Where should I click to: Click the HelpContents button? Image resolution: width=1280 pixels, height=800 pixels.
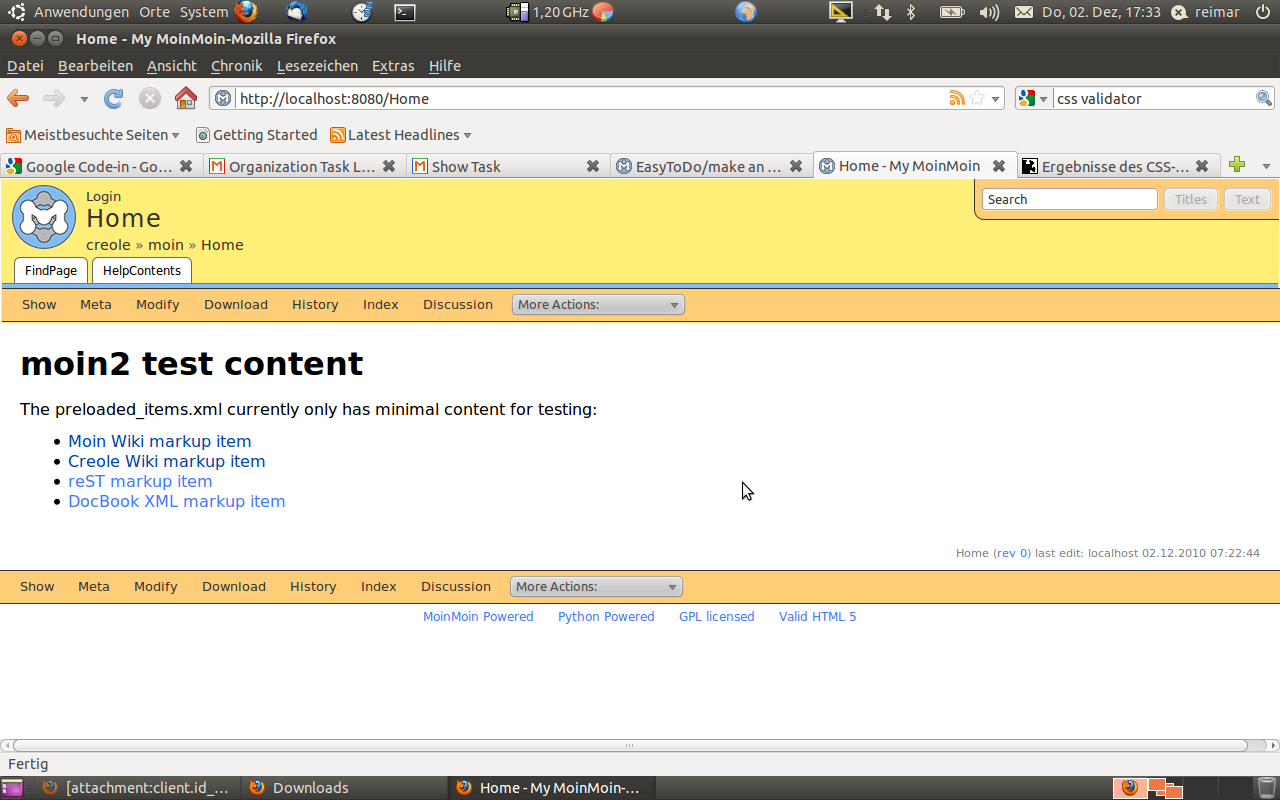pyautogui.click(x=142, y=271)
